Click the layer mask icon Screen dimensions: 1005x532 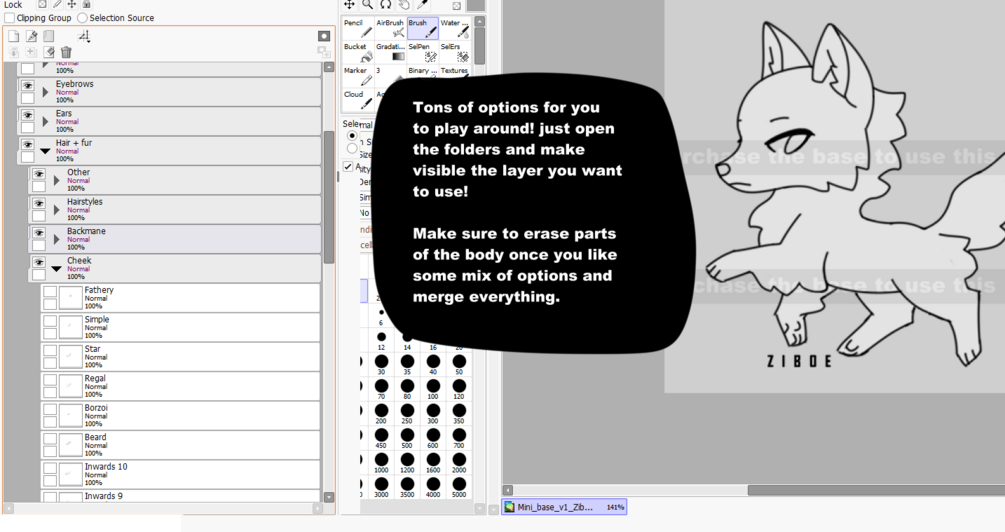coord(324,36)
